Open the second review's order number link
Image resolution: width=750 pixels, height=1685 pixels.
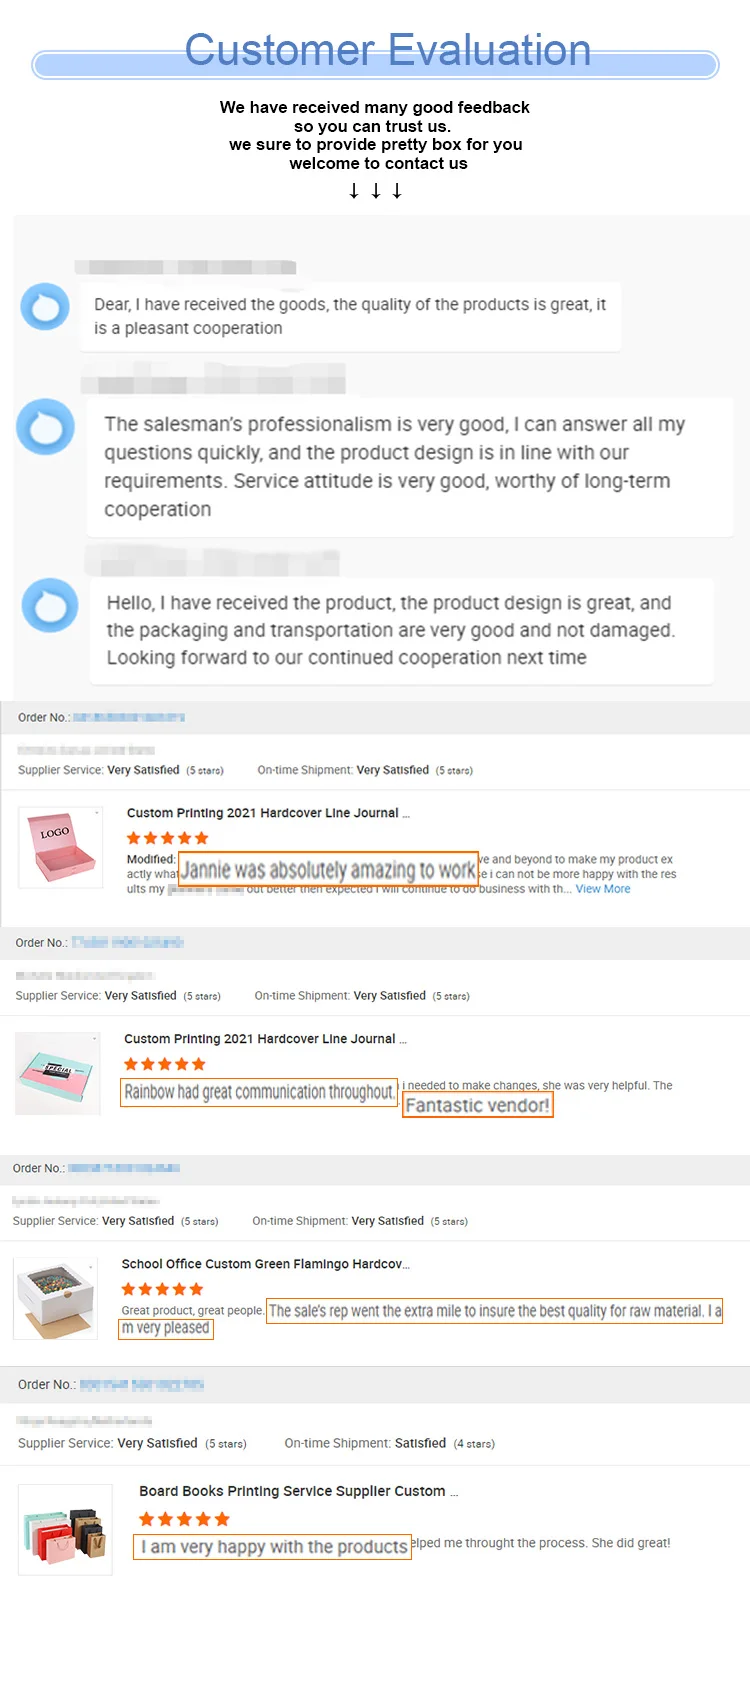(x=128, y=942)
